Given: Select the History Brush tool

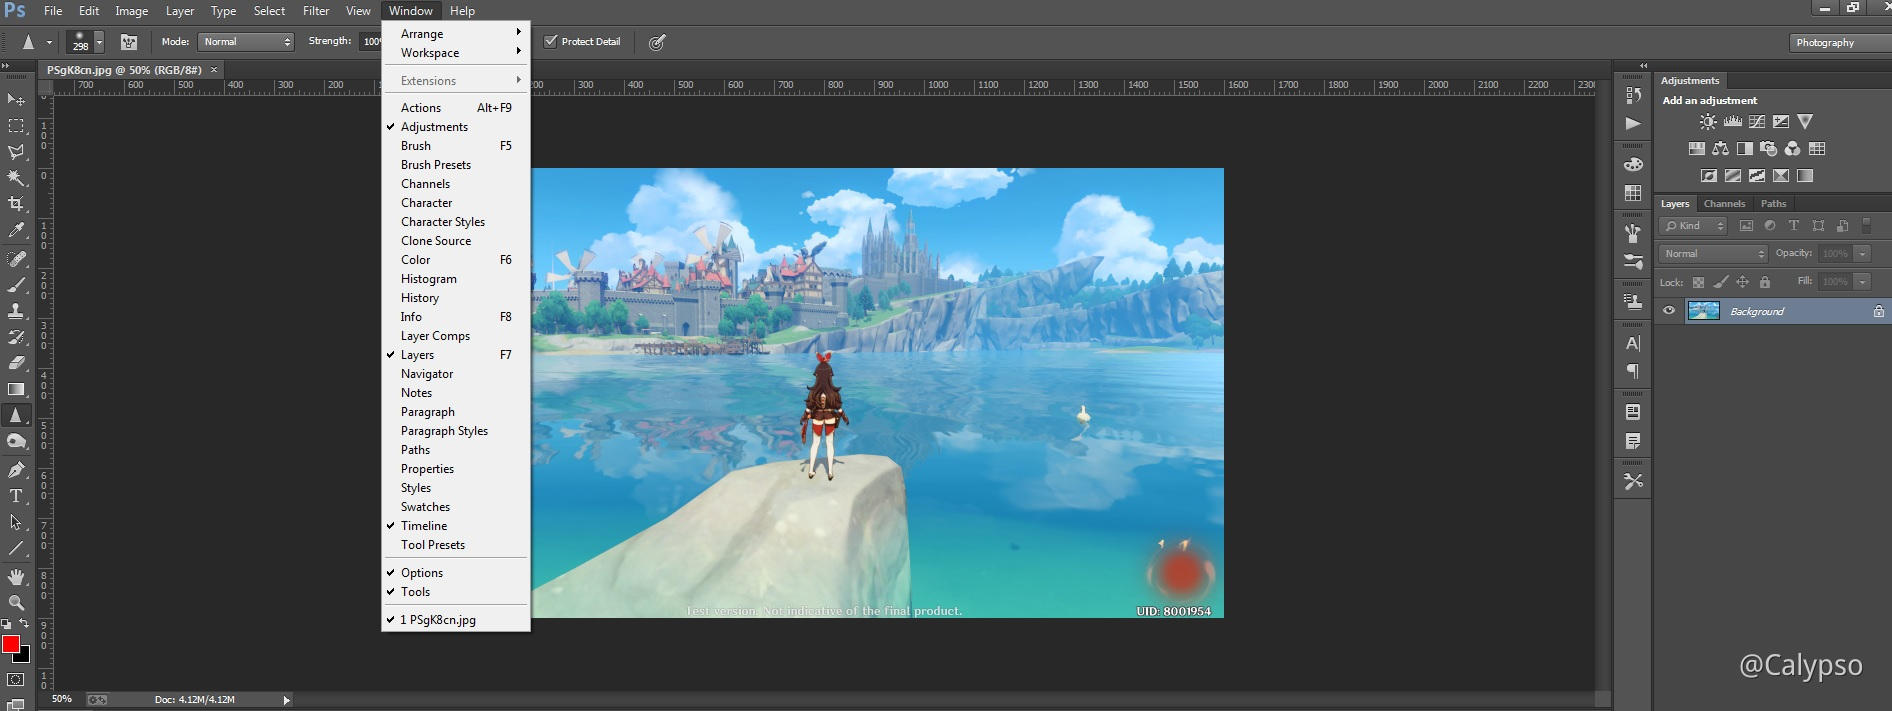Looking at the screenshot, I should 16,337.
